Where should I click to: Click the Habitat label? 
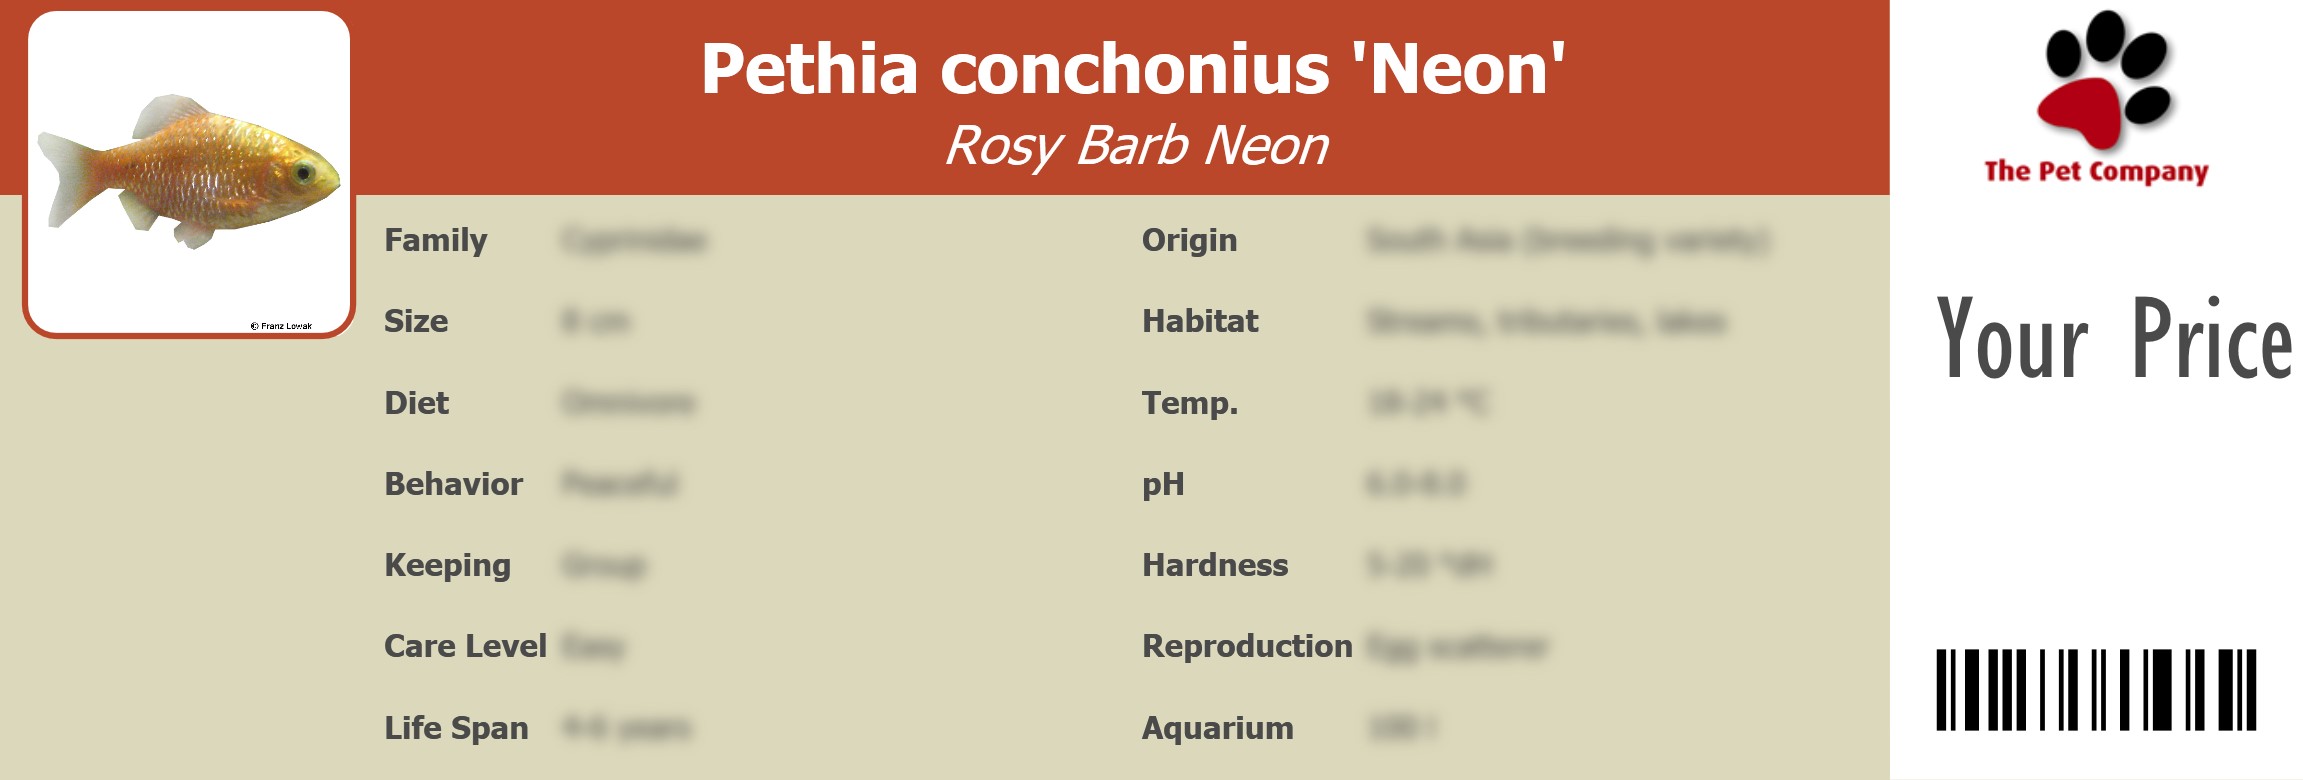click(x=1200, y=321)
